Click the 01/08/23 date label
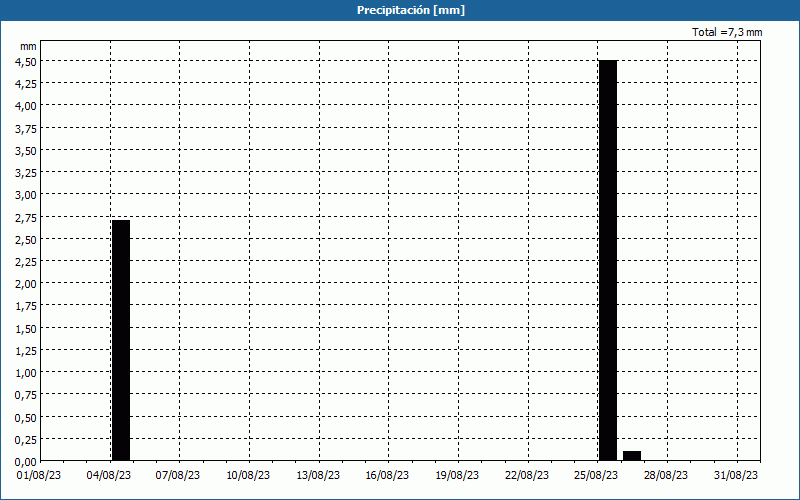This screenshot has height=500, width=800. tap(39, 475)
